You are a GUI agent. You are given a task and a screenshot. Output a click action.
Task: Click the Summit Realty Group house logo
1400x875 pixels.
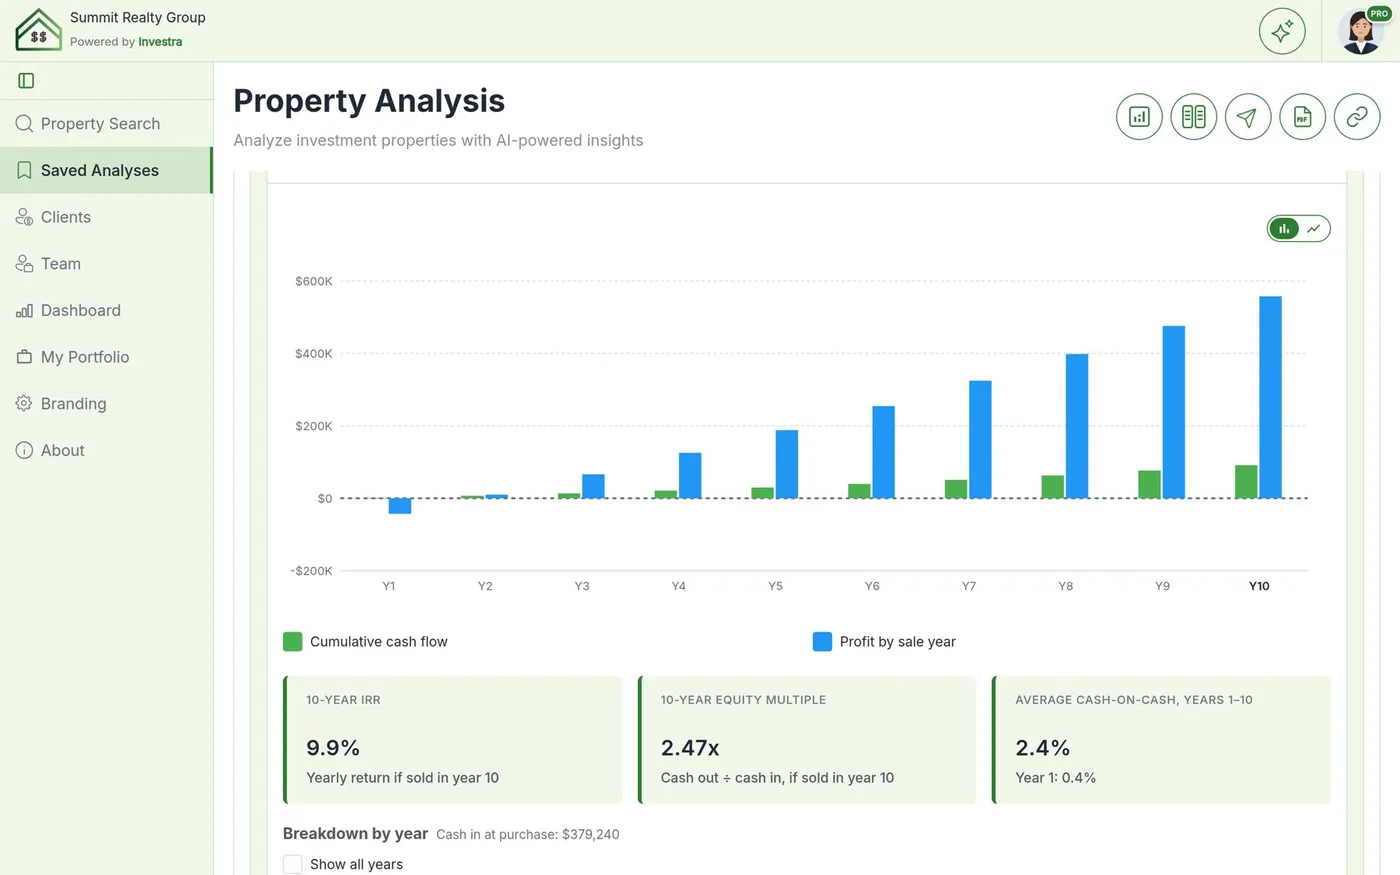38,30
